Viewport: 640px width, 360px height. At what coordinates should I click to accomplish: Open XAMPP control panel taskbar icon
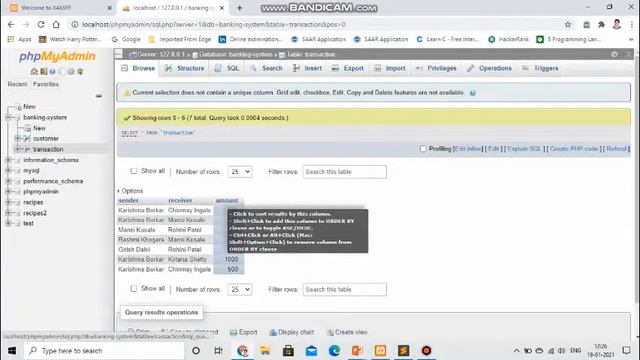click(x=380, y=351)
